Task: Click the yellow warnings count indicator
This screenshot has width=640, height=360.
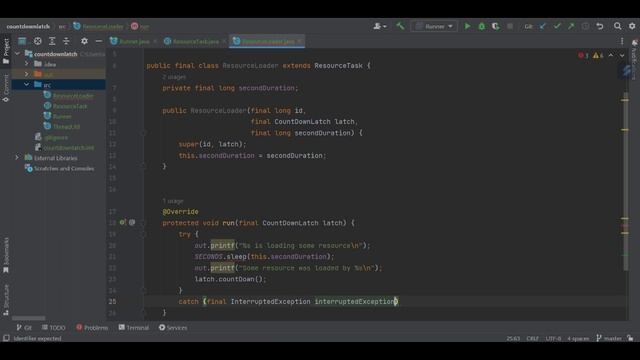Action: 598,55
